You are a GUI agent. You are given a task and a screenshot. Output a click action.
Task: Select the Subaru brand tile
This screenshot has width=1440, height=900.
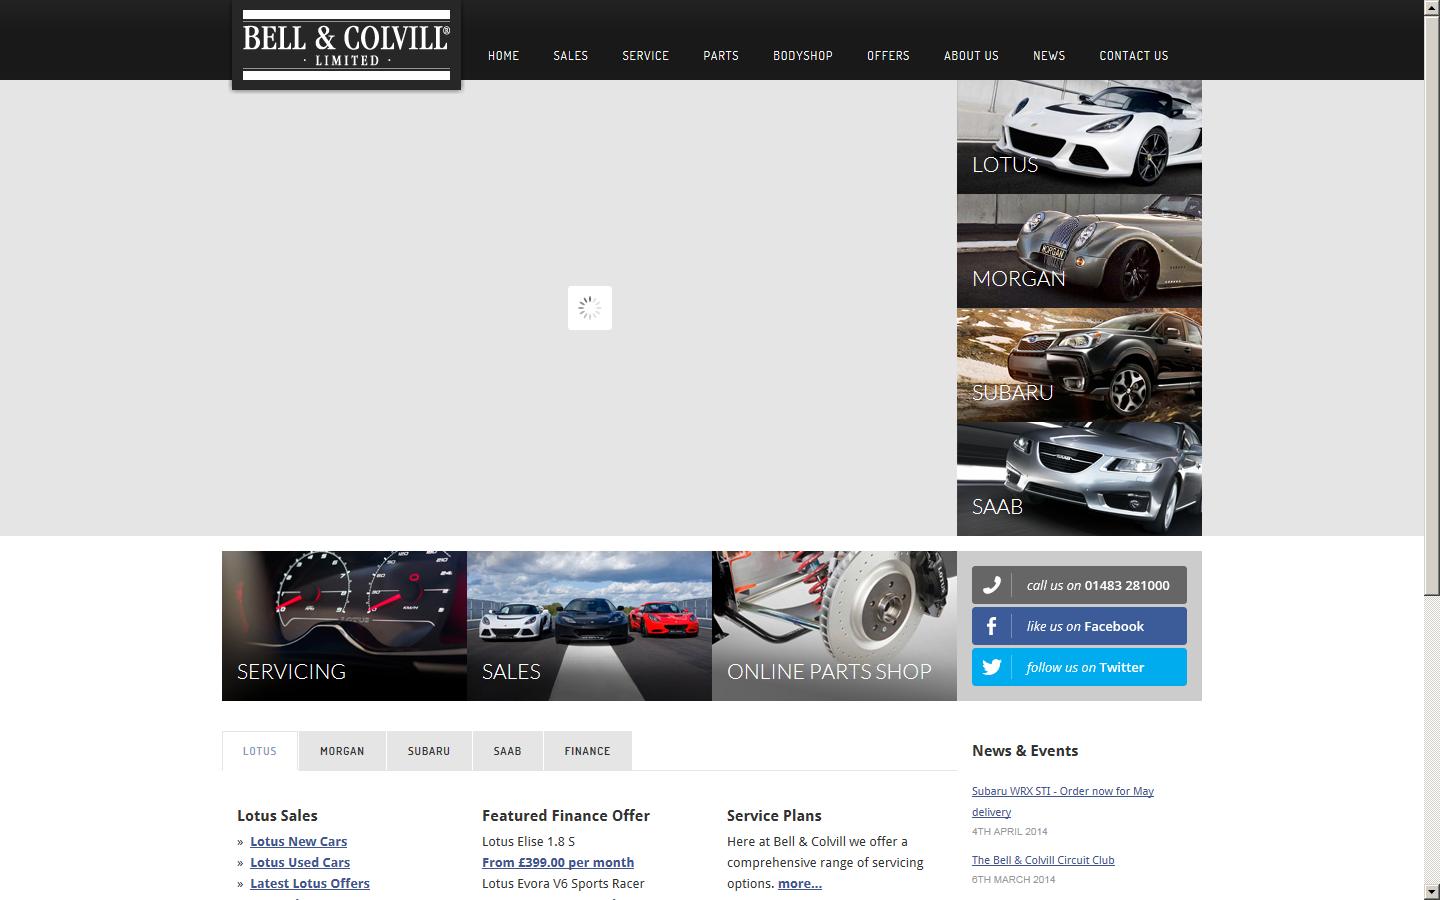click(1079, 365)
